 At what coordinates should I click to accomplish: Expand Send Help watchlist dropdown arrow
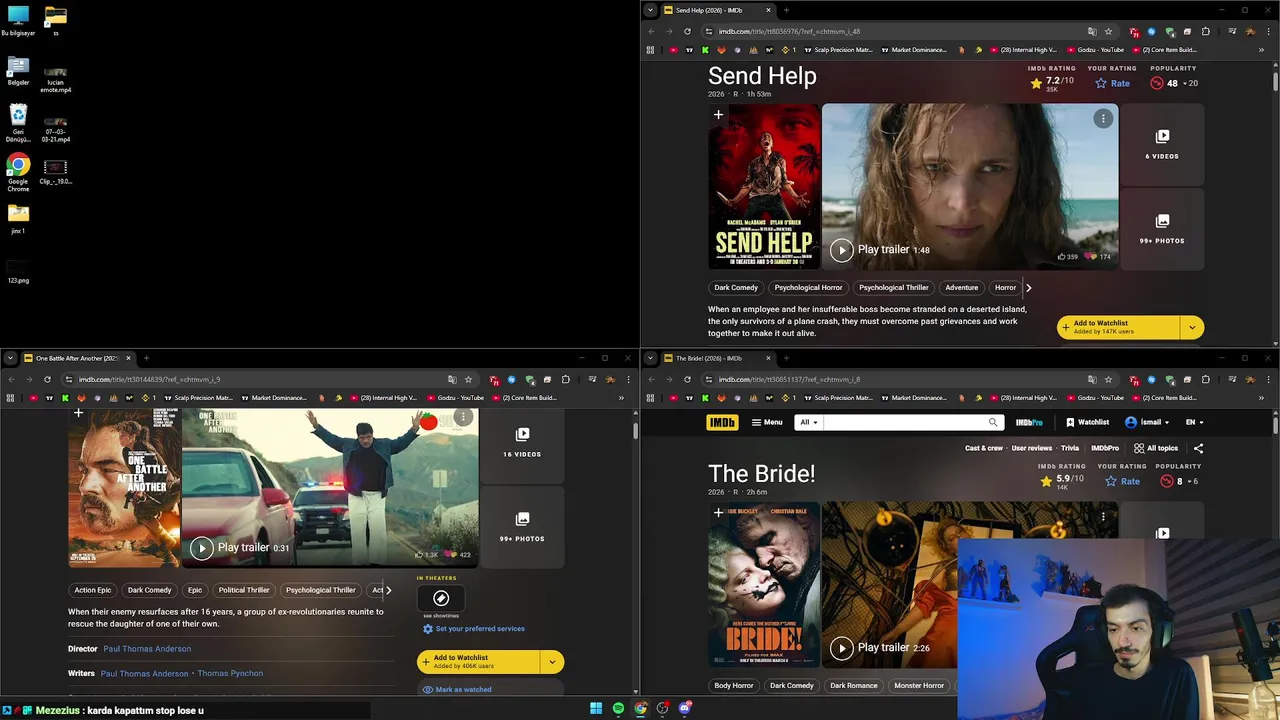coord(1192,327)
